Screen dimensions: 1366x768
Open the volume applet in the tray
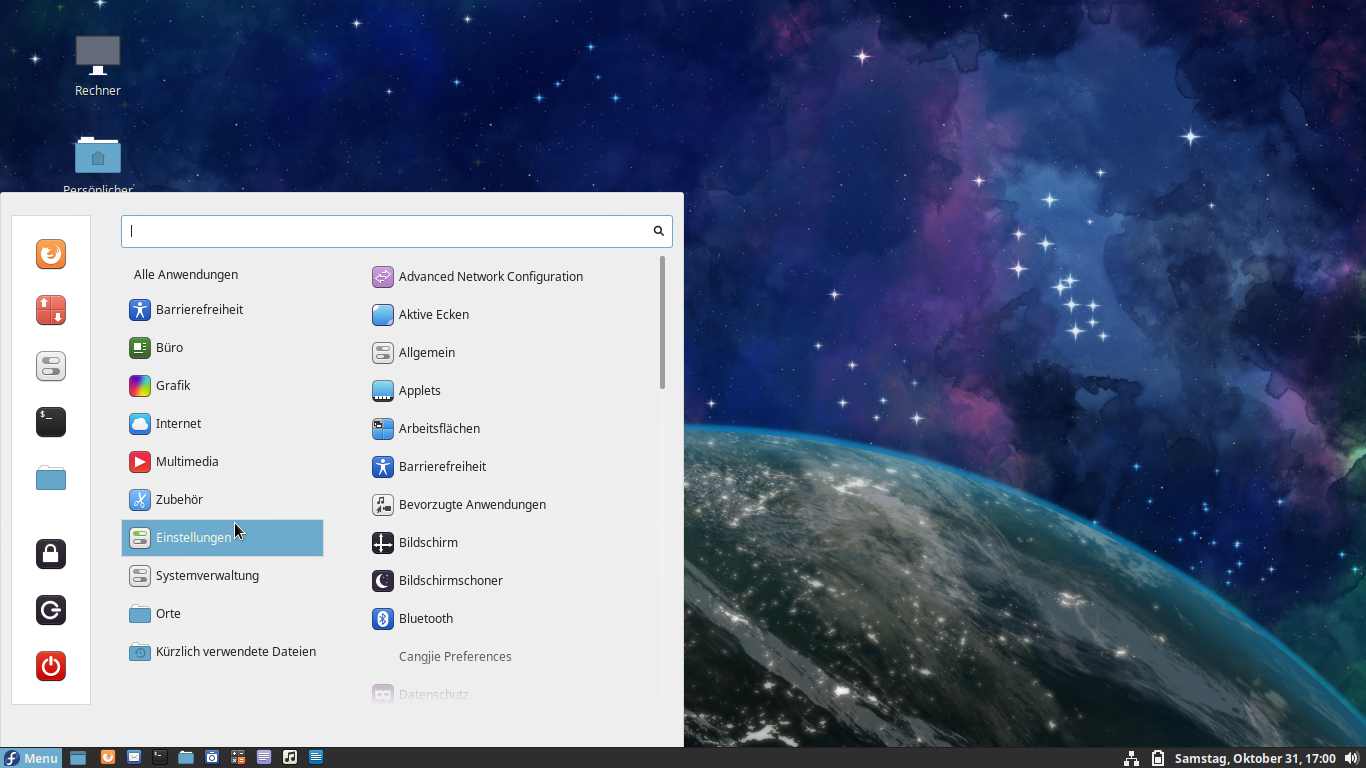pos(1353,758)
